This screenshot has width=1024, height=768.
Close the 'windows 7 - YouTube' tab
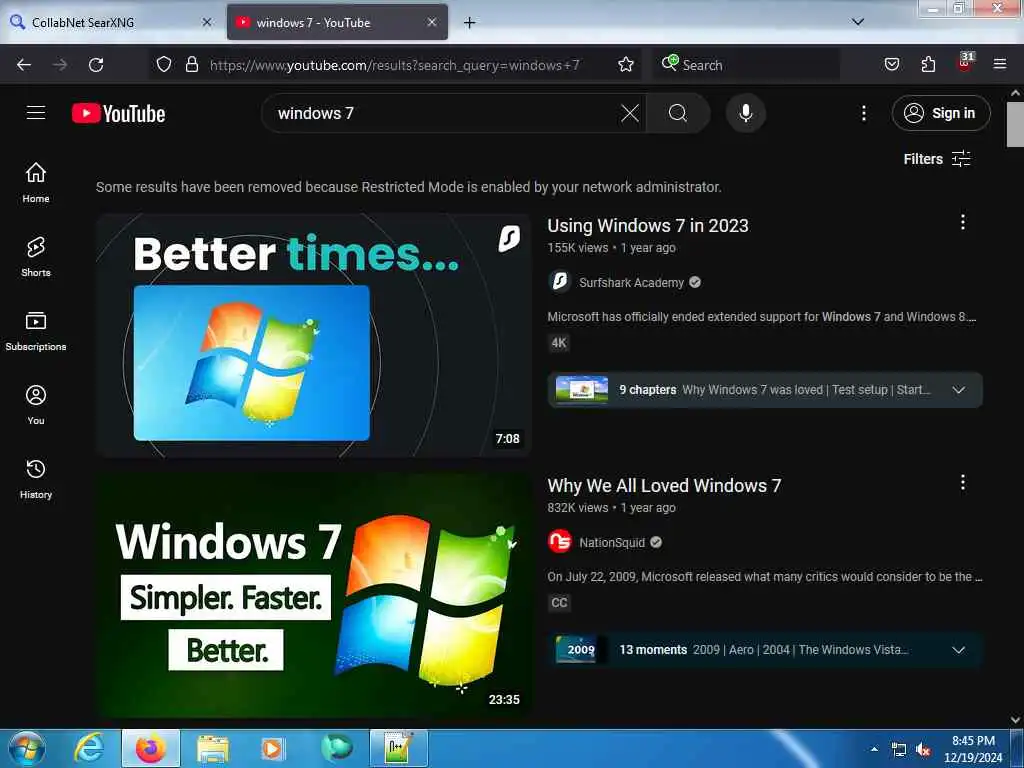point(432,22)
